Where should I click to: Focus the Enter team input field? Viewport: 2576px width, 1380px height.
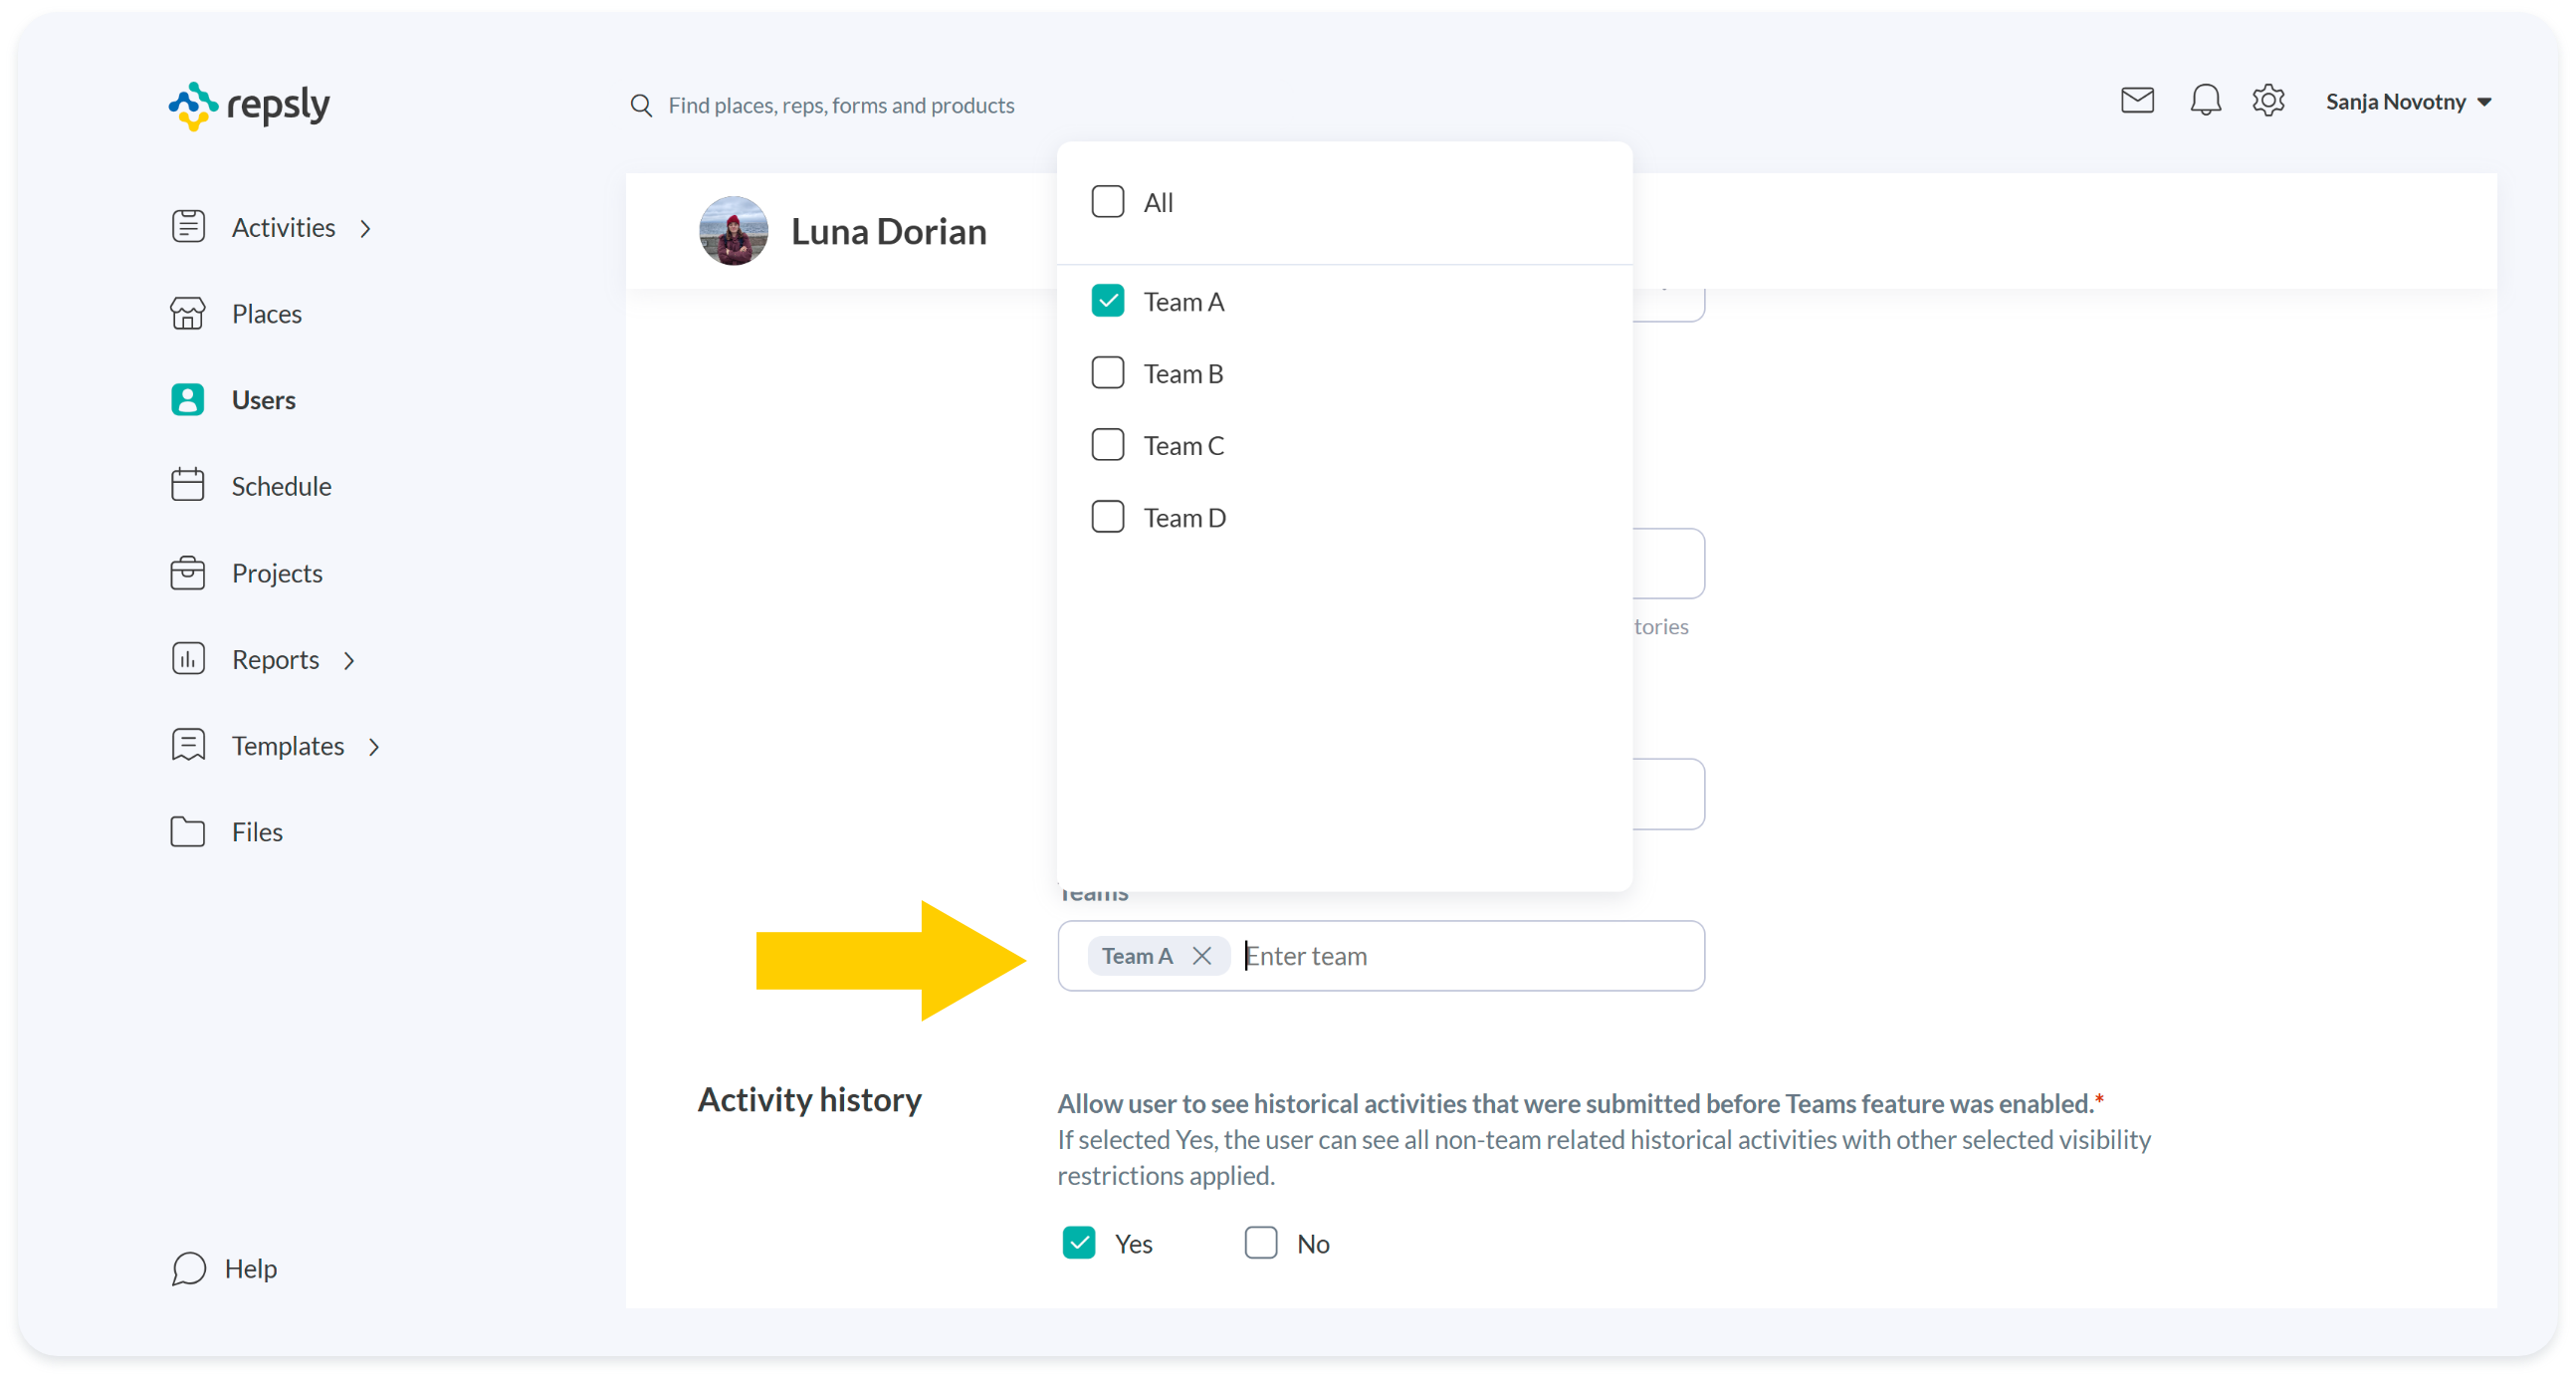pyautogui.click(x=1460, y=956)
